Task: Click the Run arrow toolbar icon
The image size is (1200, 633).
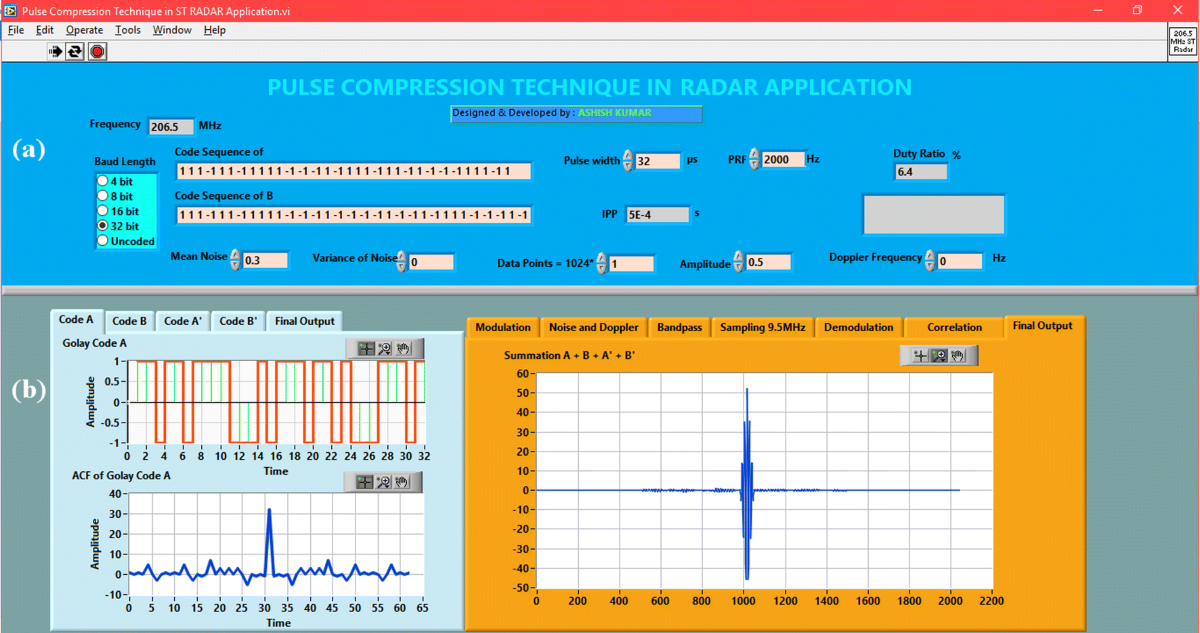Action: pos(56,51)
